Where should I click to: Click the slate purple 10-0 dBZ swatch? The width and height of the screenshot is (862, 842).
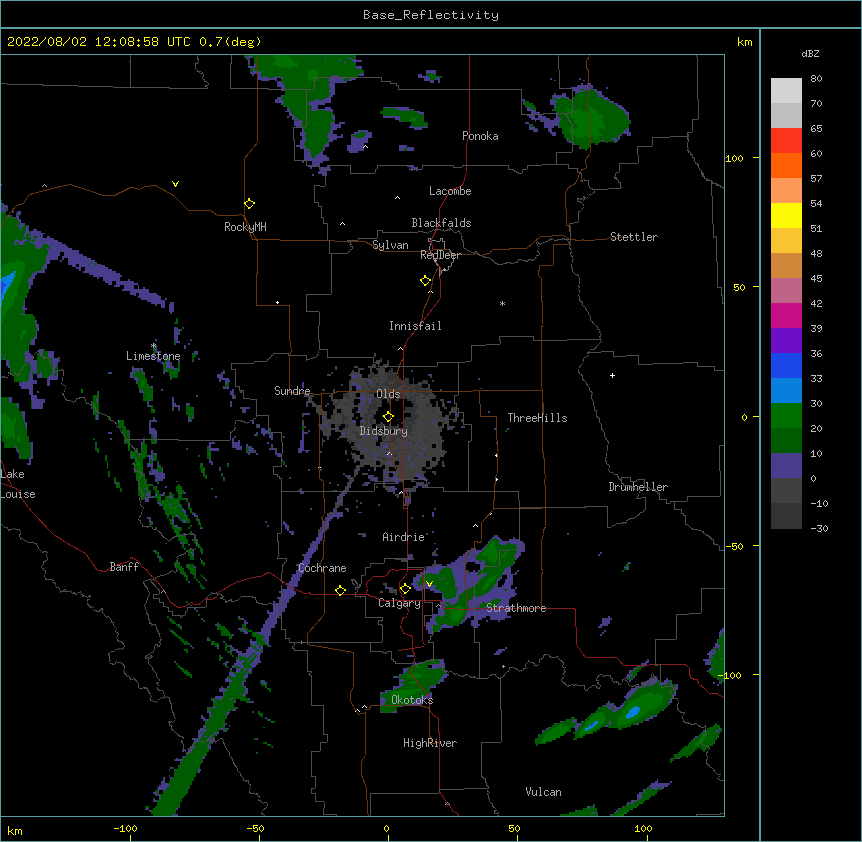[x=786, y=466]
